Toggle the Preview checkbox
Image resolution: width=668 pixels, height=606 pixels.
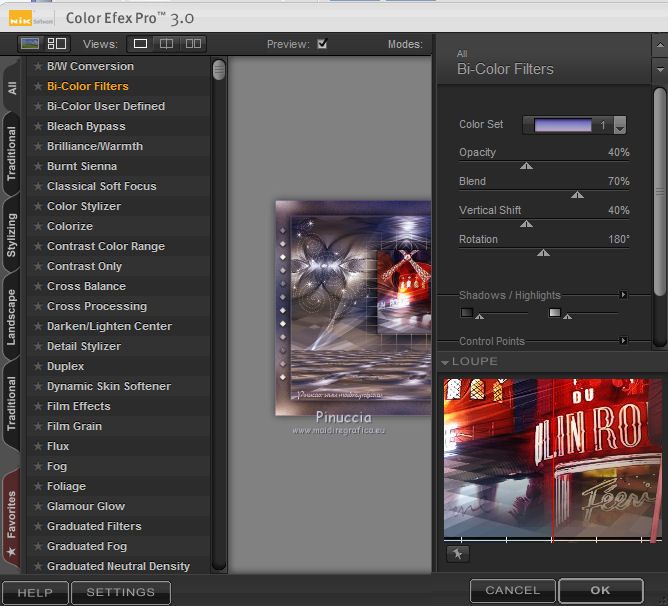[322, 44]
